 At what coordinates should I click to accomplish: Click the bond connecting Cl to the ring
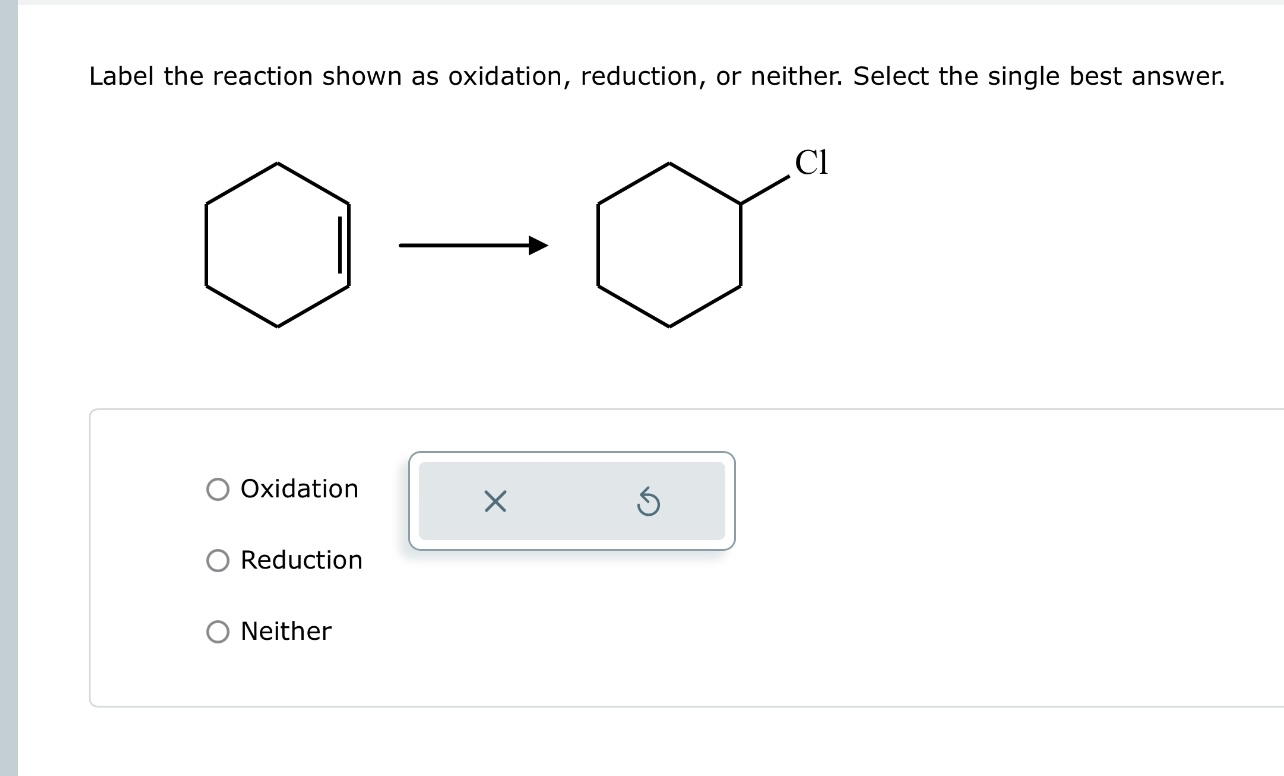766,189
